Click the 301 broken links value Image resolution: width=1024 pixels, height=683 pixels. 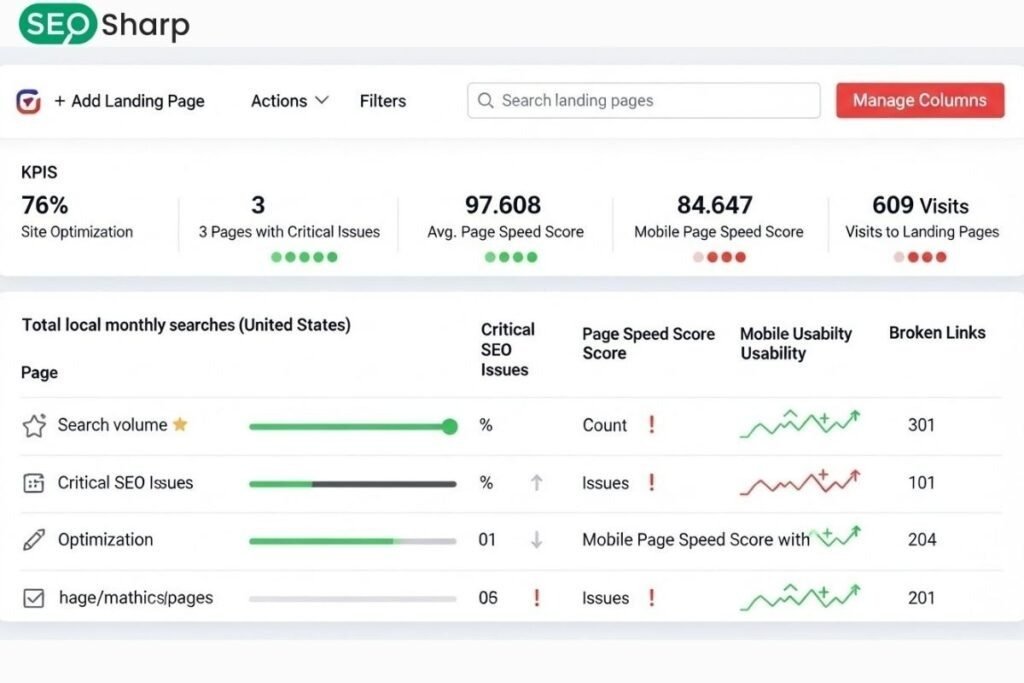pyautogui.click(x=921, y=425)
